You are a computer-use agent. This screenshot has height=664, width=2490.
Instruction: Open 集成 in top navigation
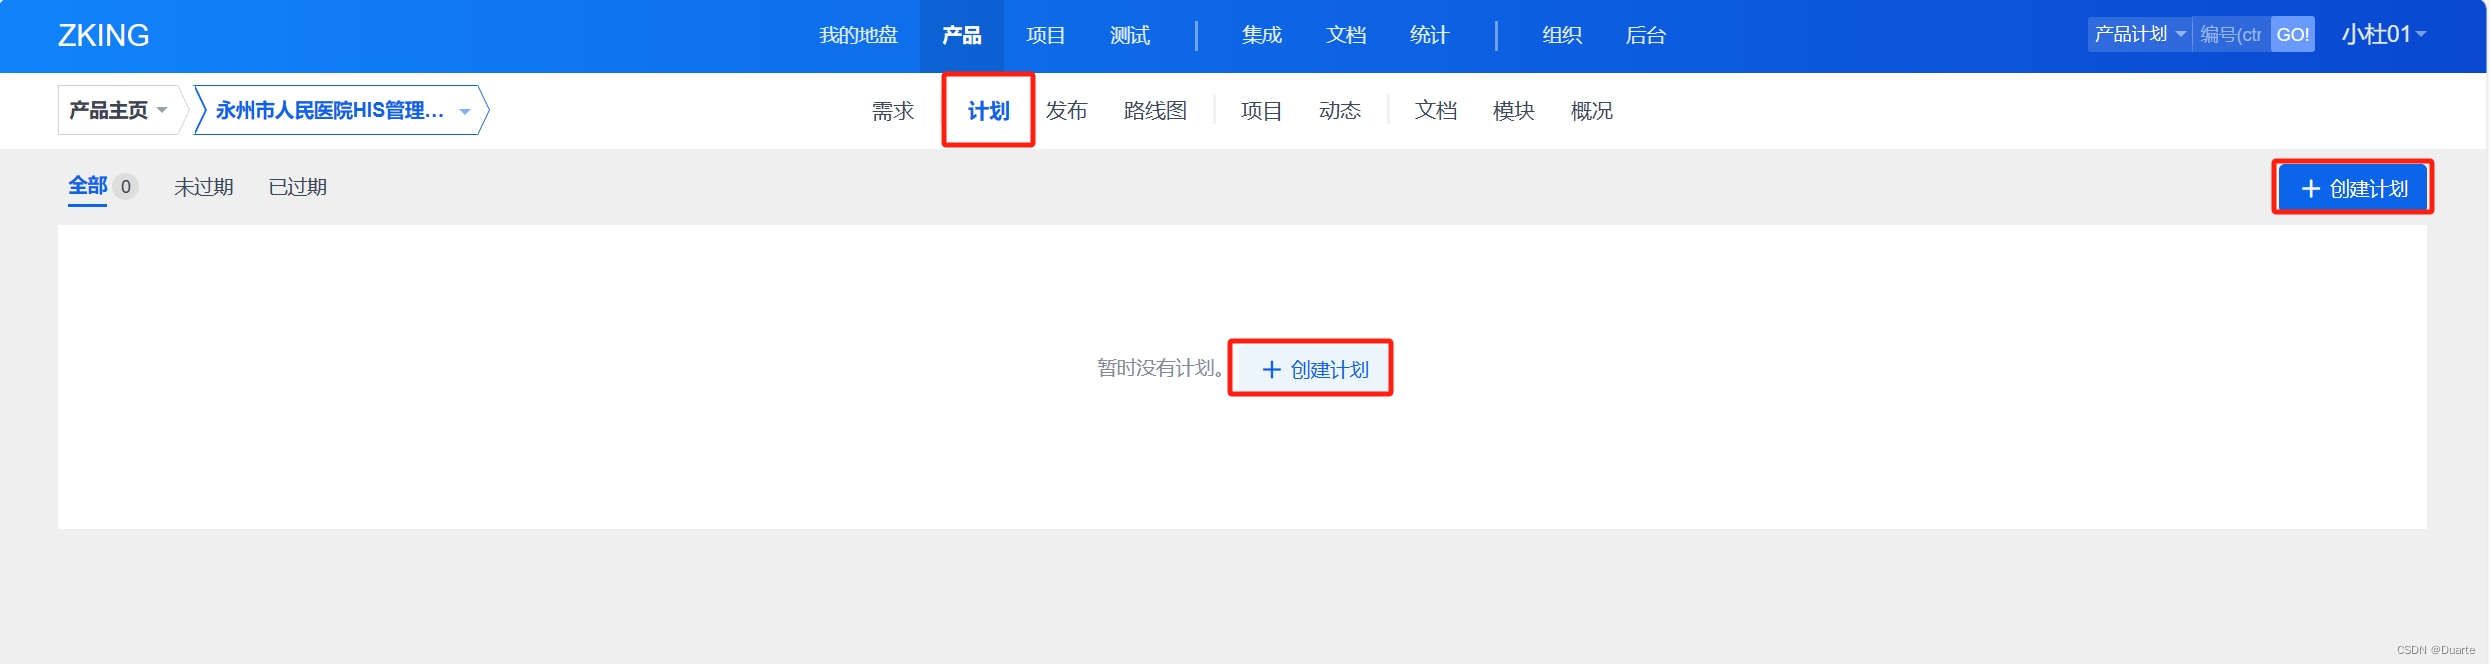(1261, 35)
